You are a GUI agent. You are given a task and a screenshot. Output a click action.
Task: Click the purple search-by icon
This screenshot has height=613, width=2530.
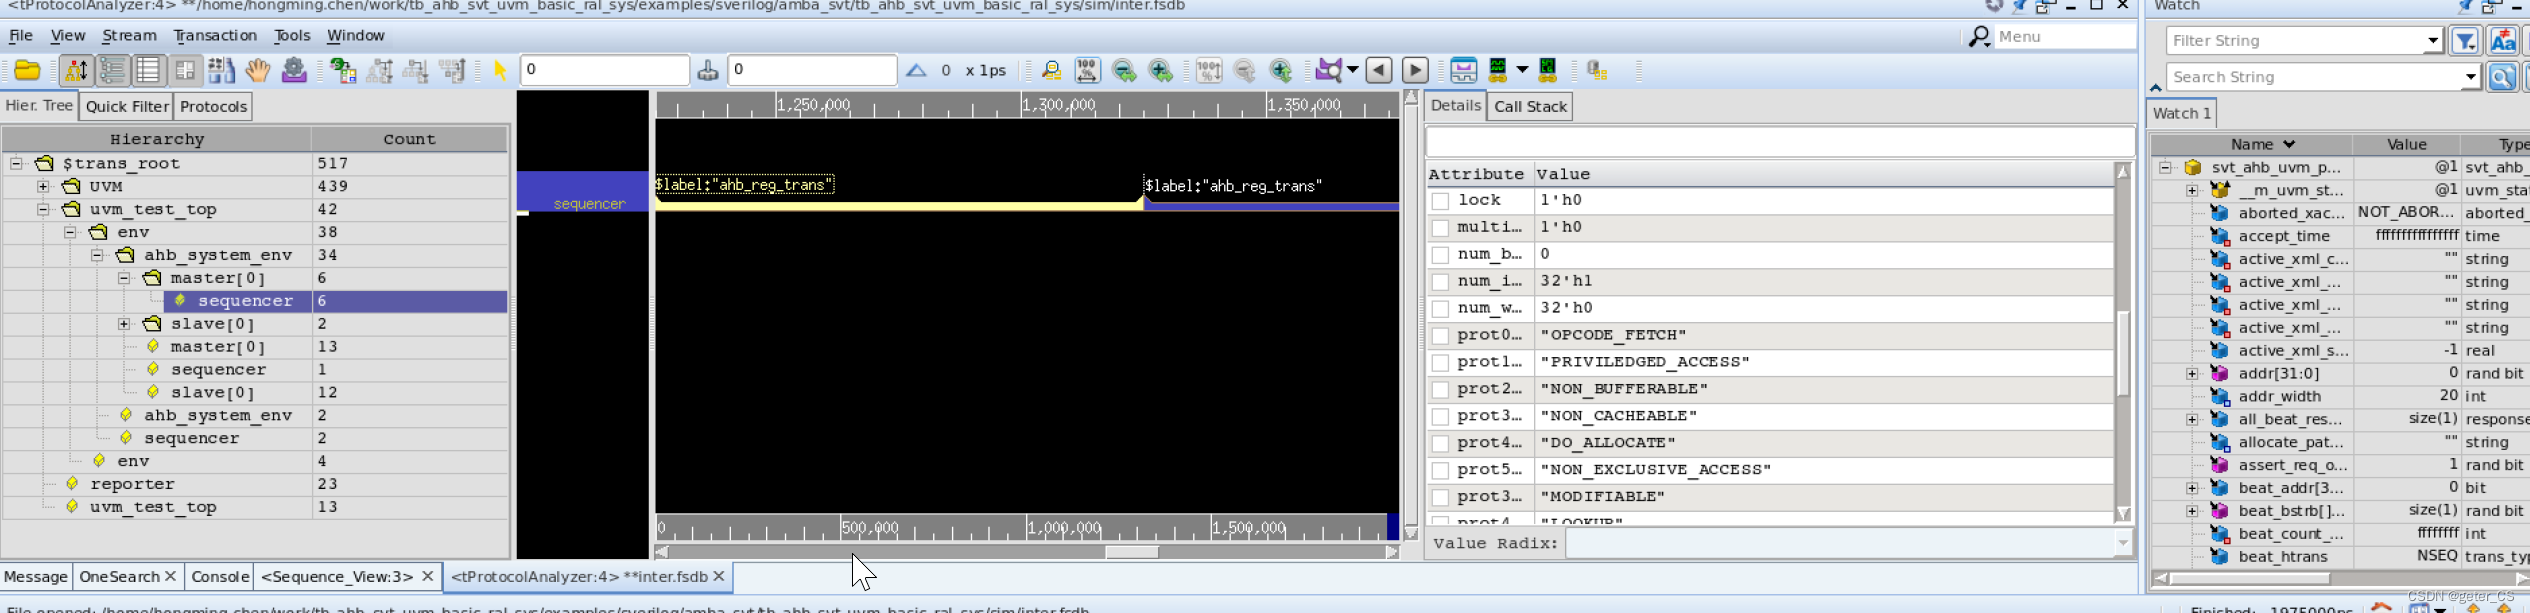[x=1329, y=70]
